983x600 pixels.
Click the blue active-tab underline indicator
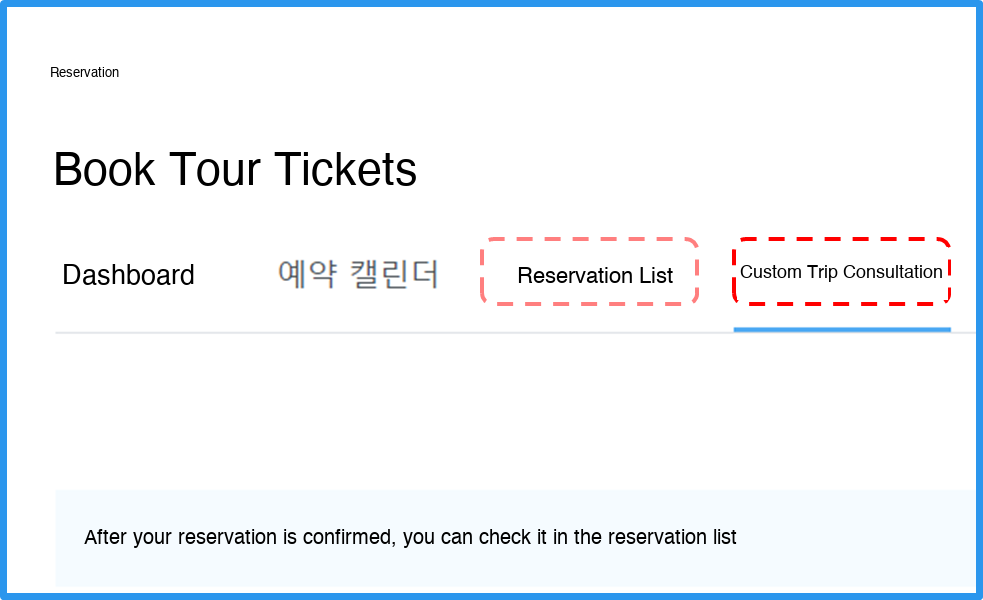841,328
